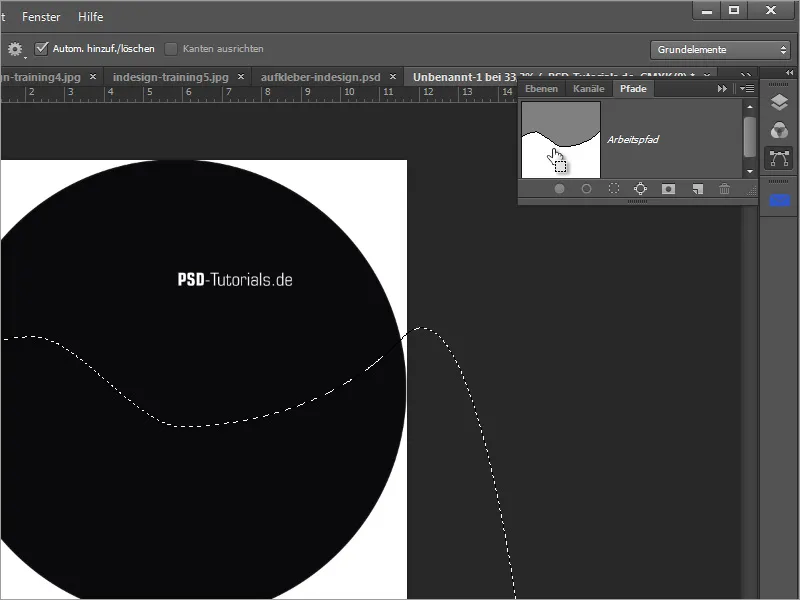
Task: Toggle Kanten ausrichten checkbox
Action: [171, 49]
